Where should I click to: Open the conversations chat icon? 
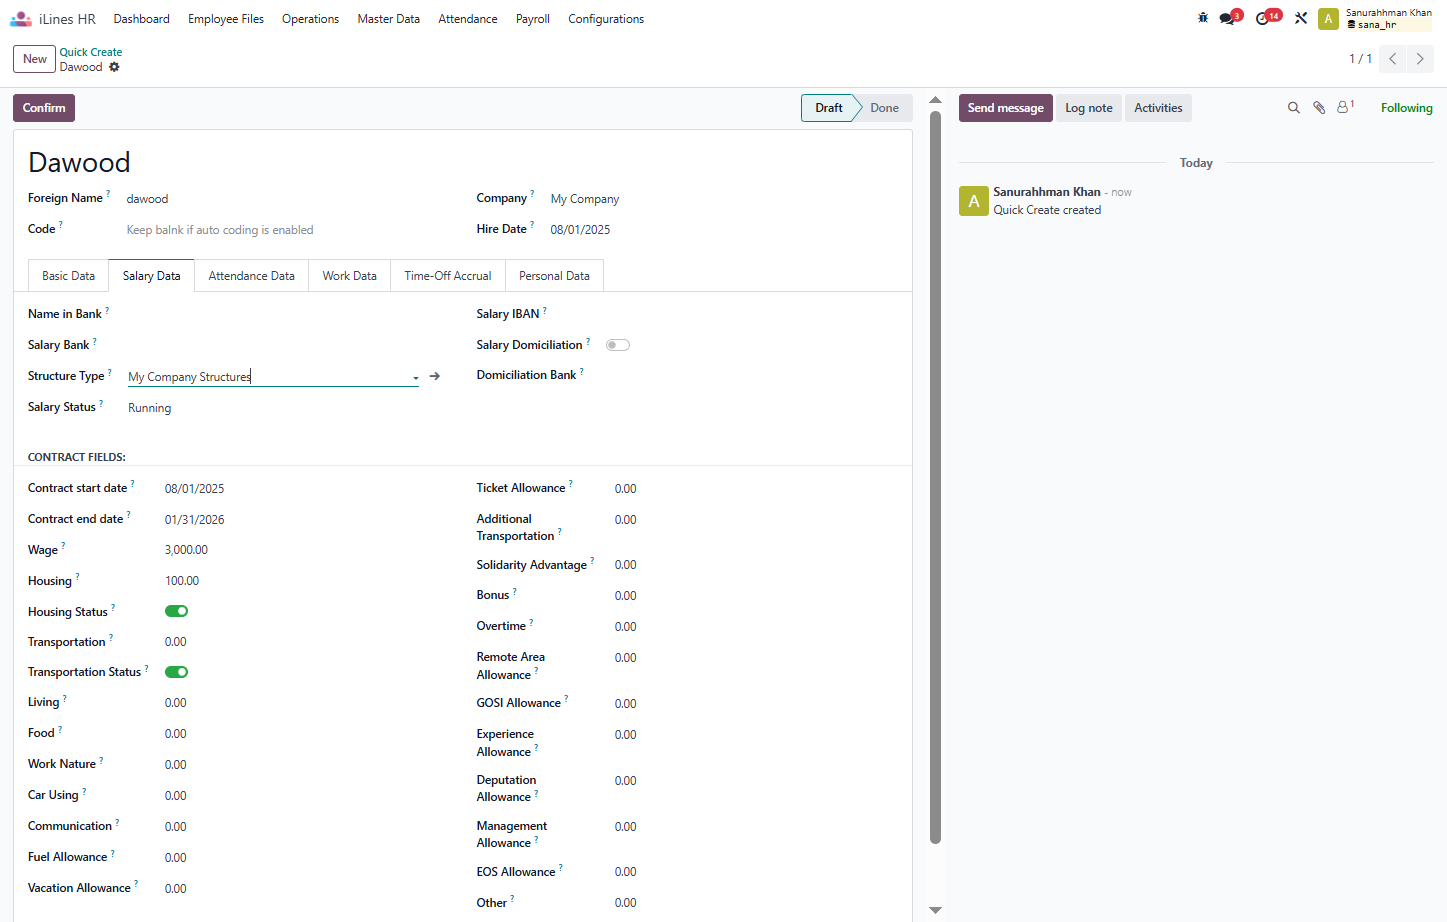(x=1229, y=18)
